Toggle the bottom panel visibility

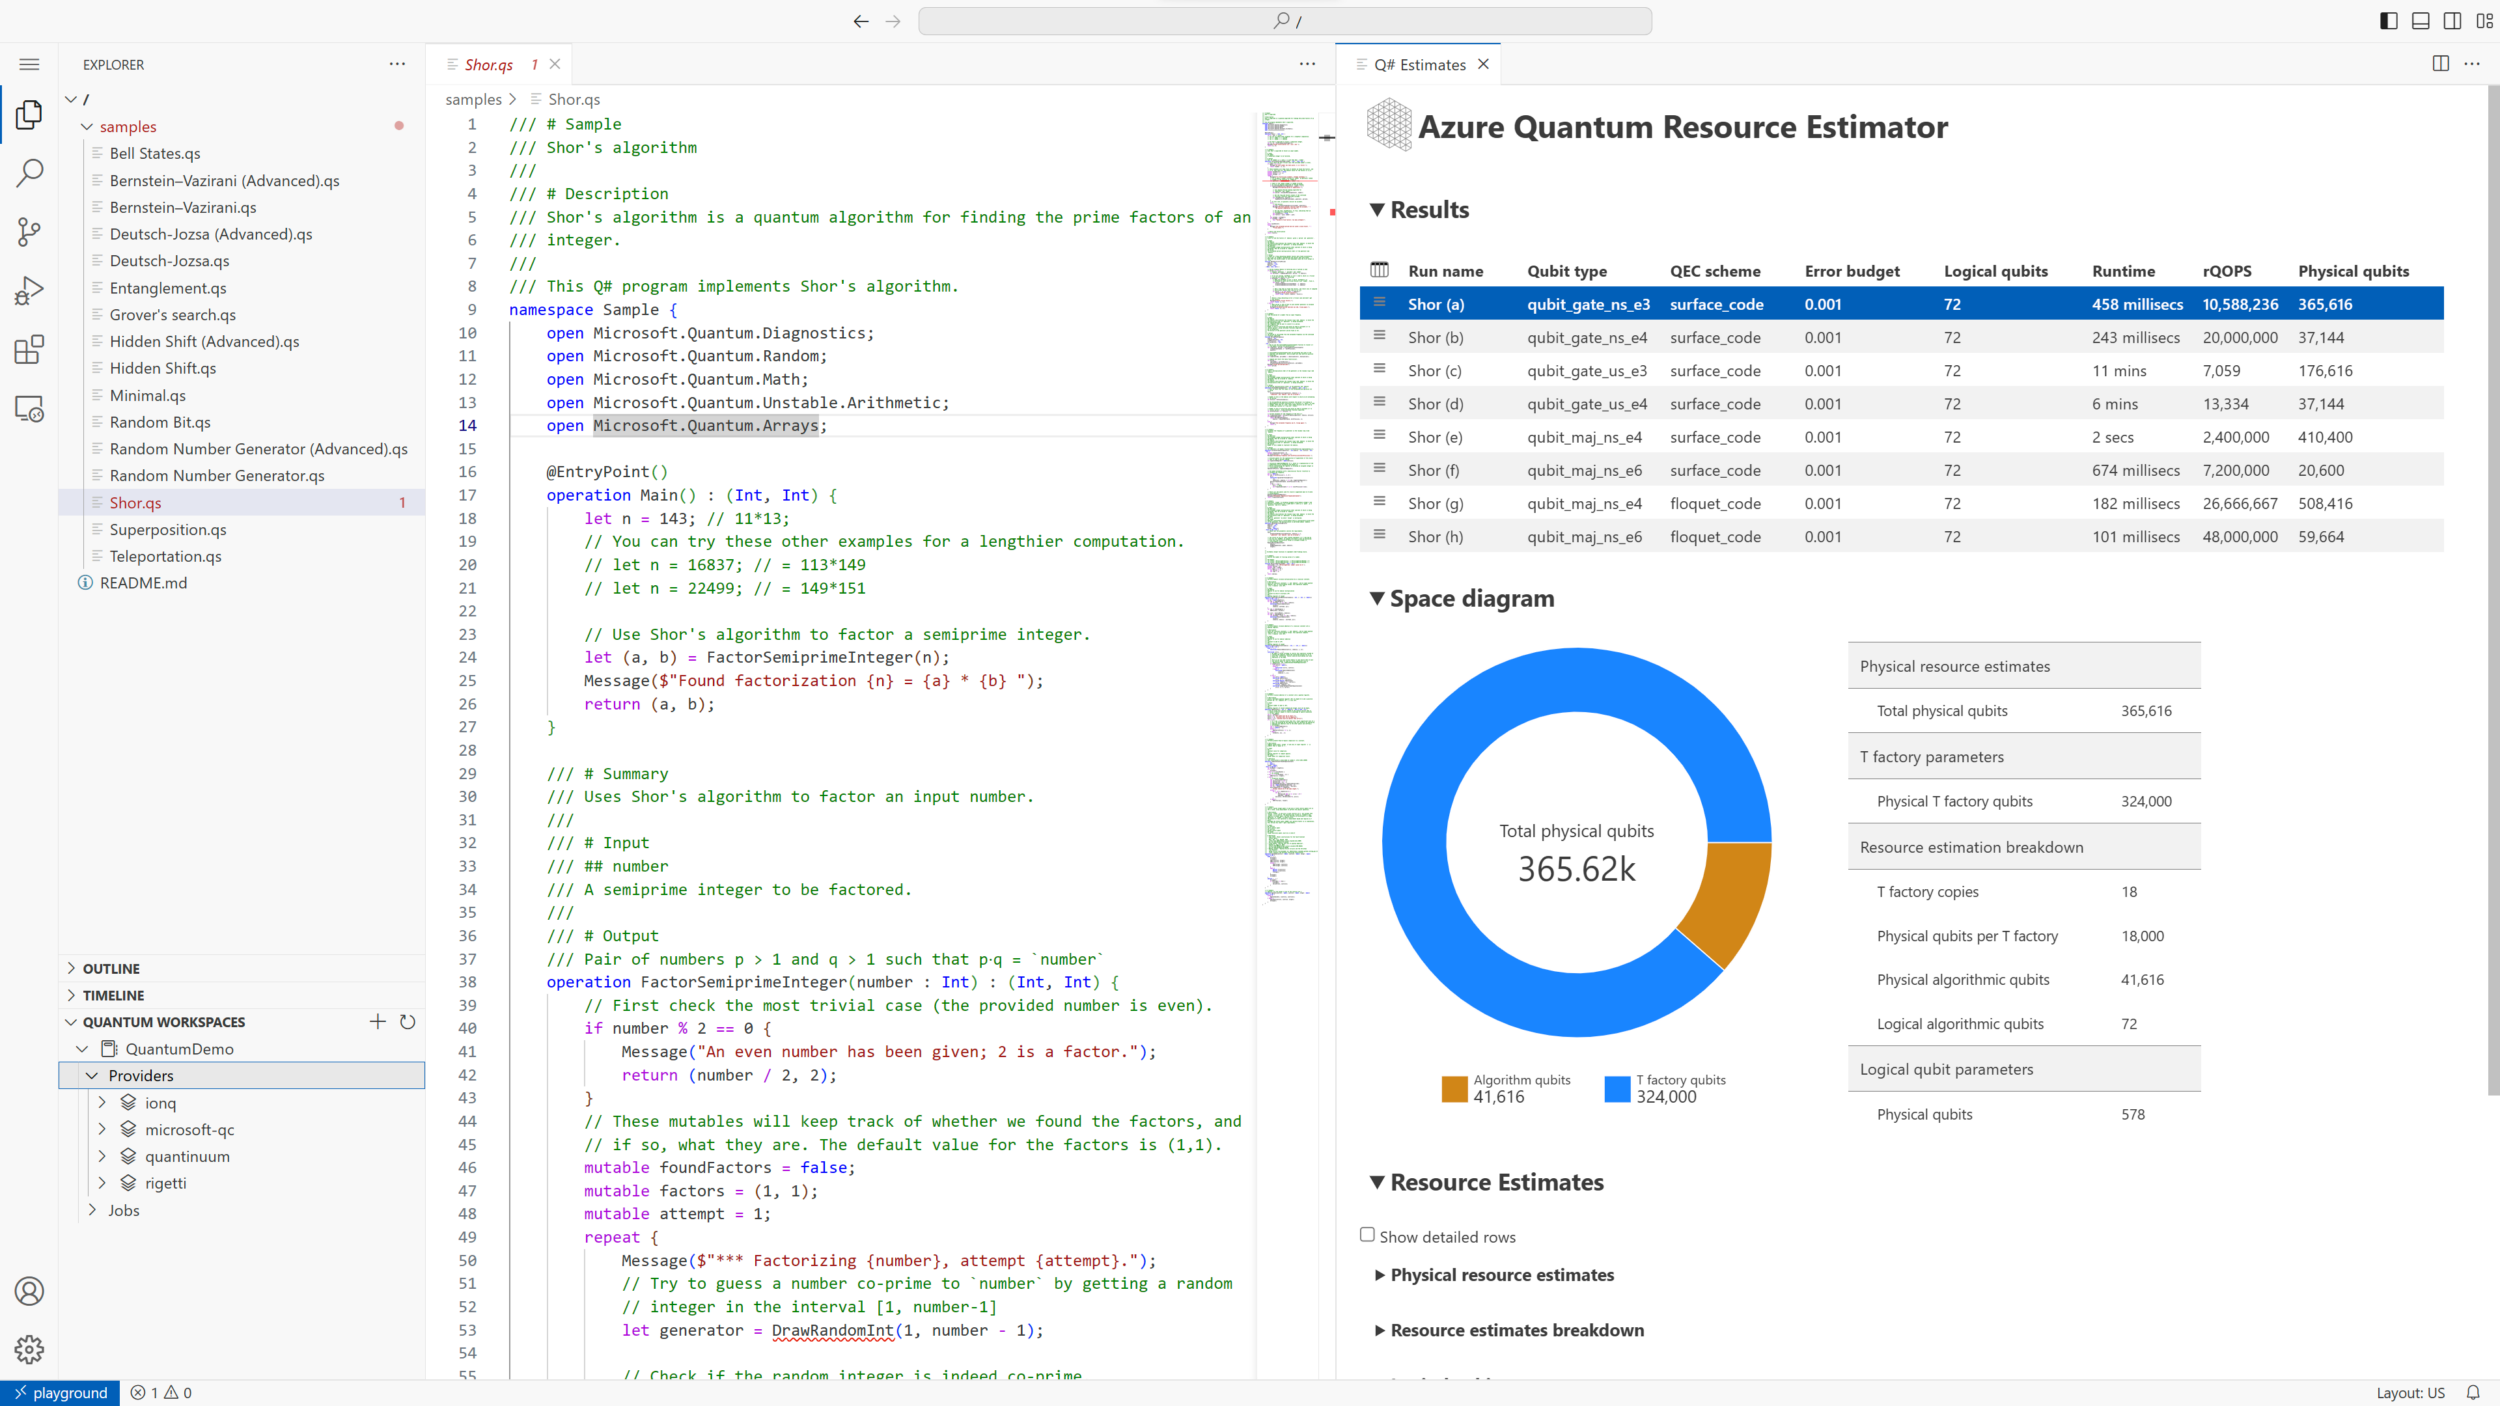tap(2419, 20)
